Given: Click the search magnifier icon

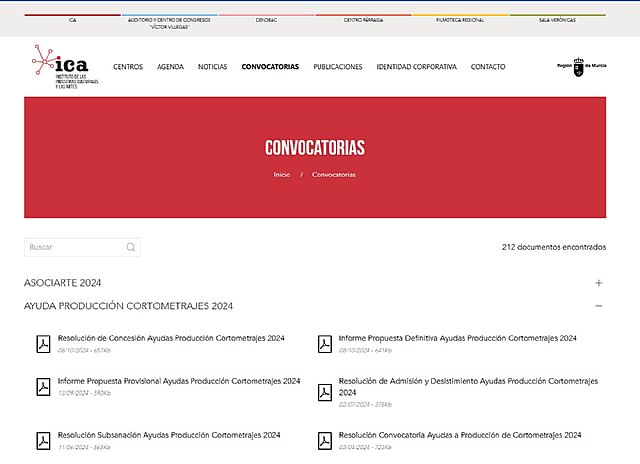Looking at the screenshot, I should click(x=131, y=247).
